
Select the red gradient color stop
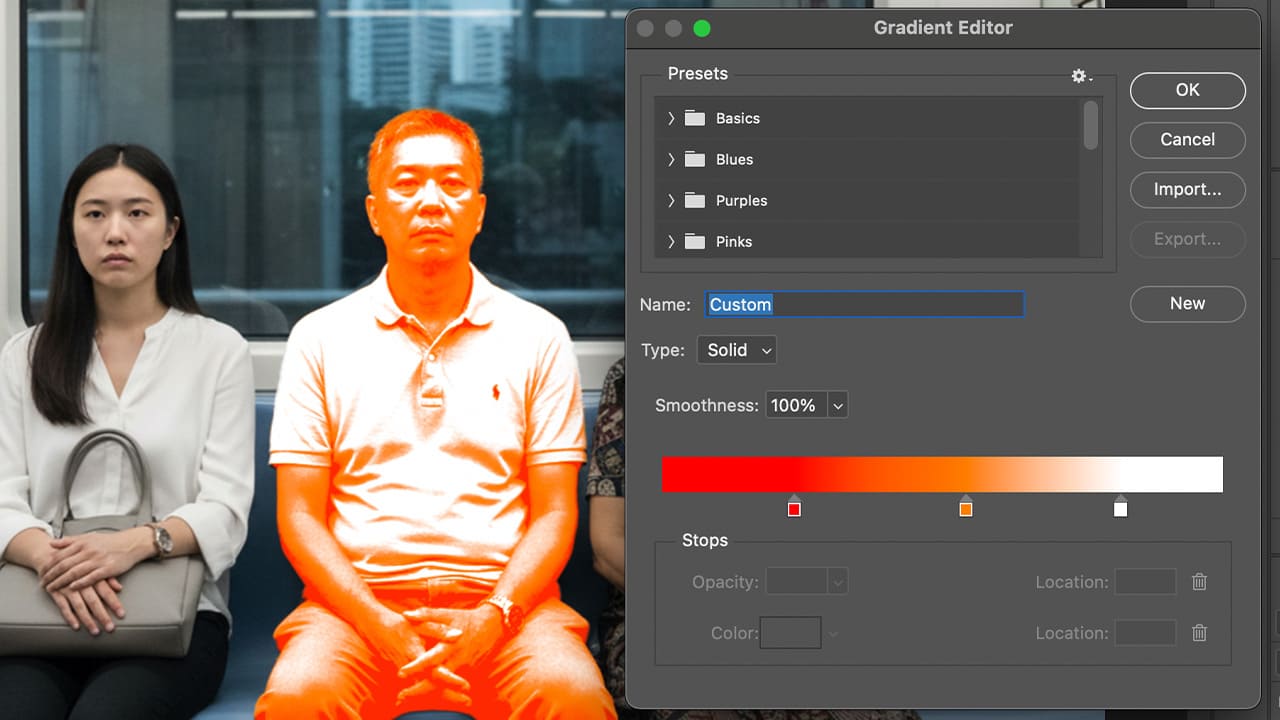coord(794,508)
